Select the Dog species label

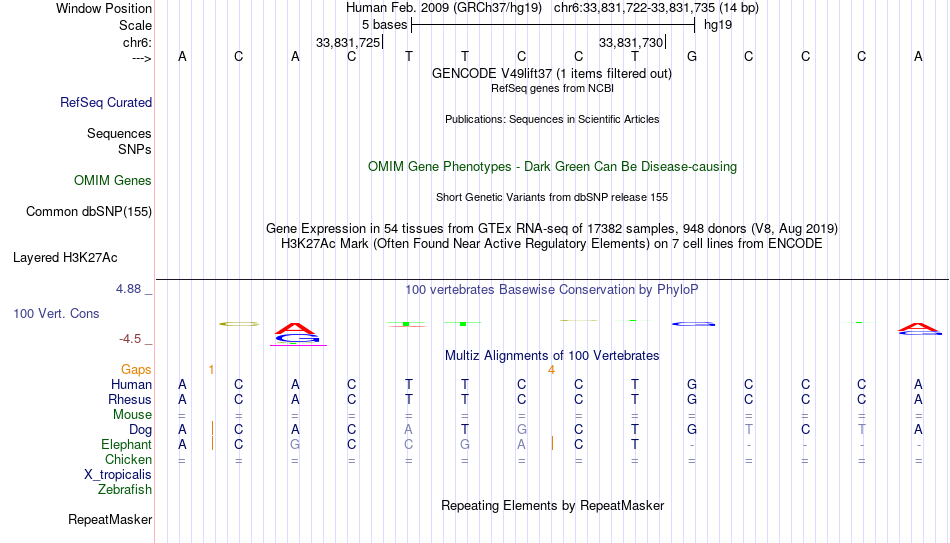click(140, 430)
